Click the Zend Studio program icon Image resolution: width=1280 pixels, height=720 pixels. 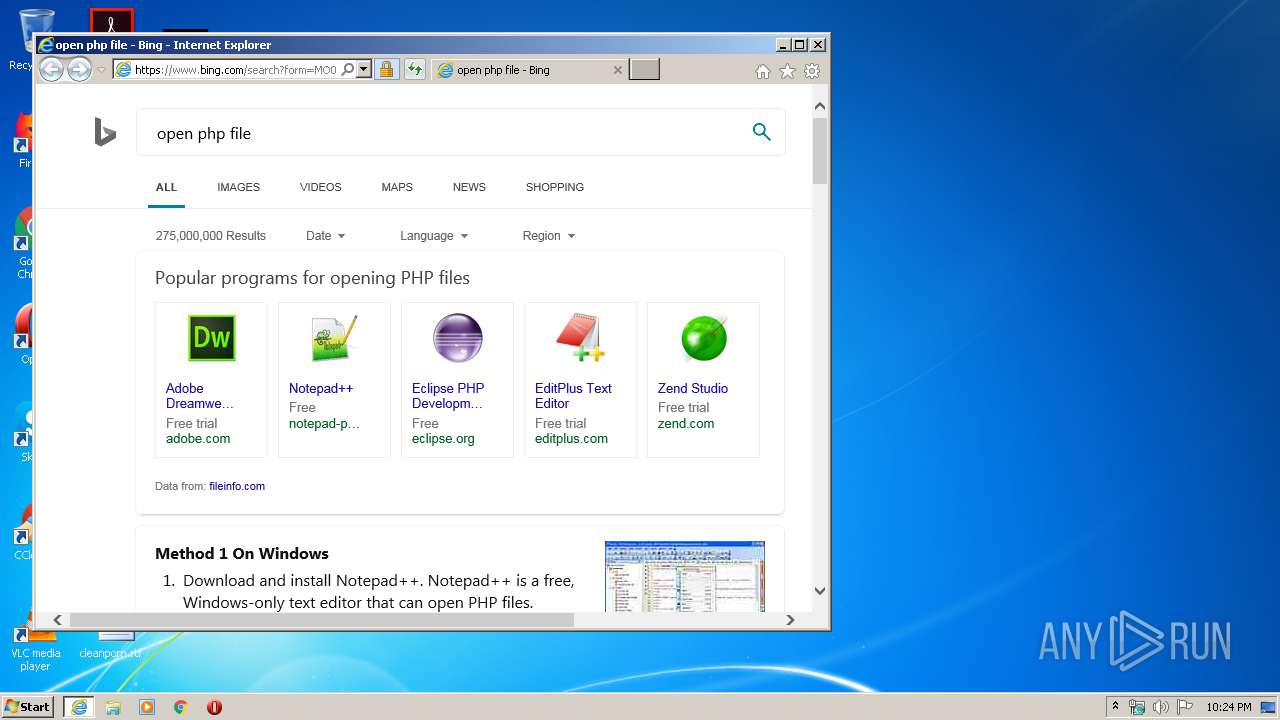pyautogui.click(x=703, y=338)
